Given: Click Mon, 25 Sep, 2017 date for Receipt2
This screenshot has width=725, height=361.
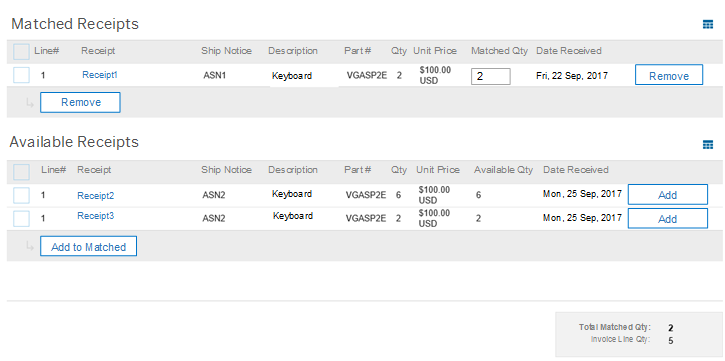Looking at the screenshot, I should pyautogui.click(x=582, y=194).
